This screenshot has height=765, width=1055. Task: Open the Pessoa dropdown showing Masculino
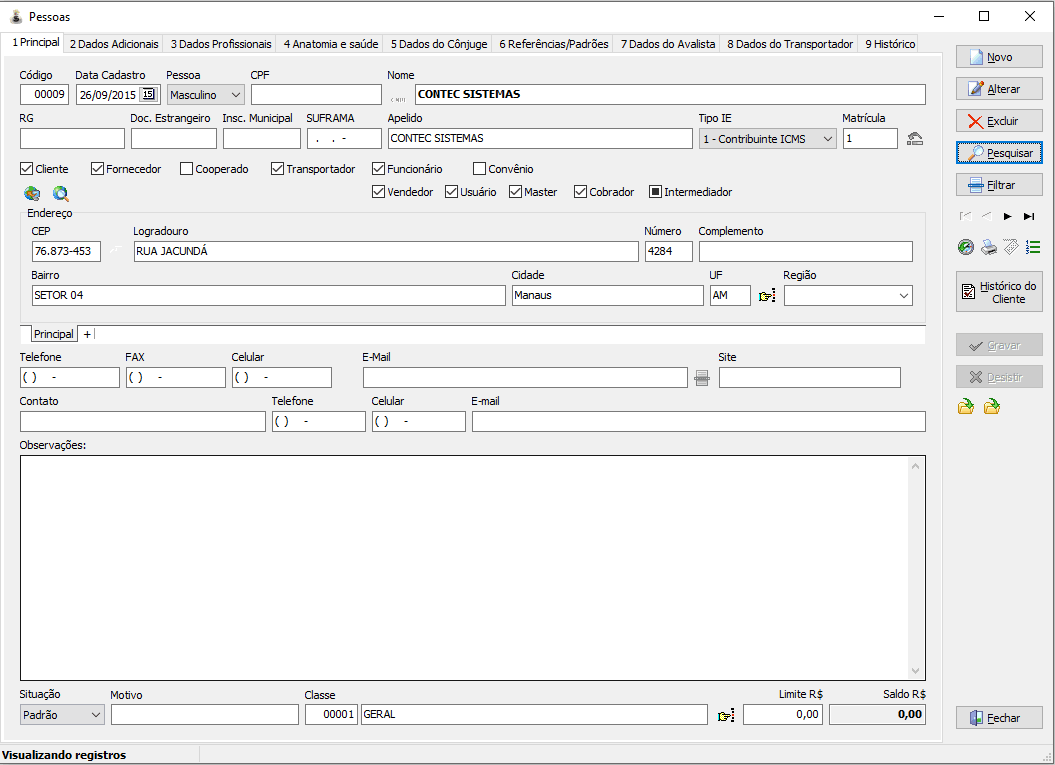pyautogui.click(x=205, y=95)
